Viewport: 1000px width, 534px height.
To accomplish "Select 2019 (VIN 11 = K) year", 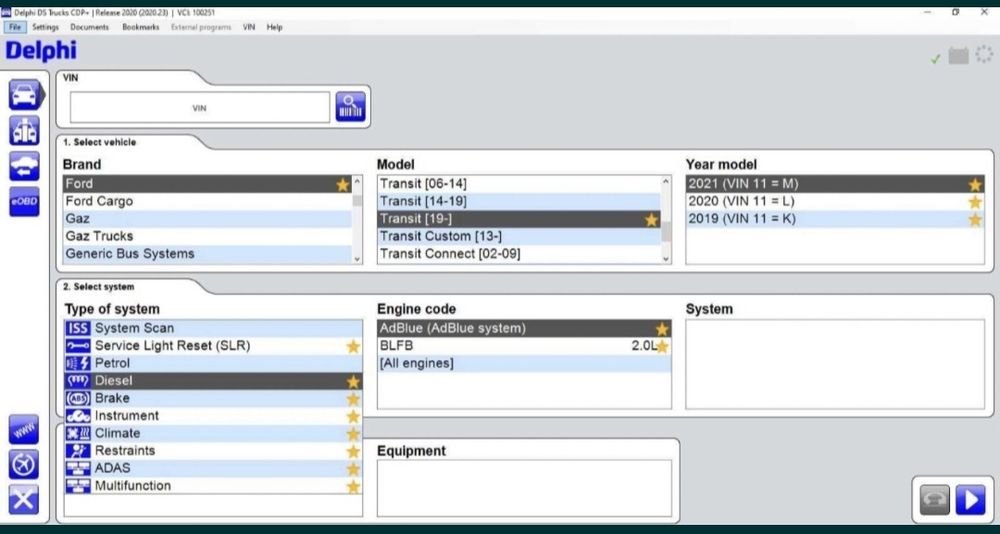I will click(835, 219).
